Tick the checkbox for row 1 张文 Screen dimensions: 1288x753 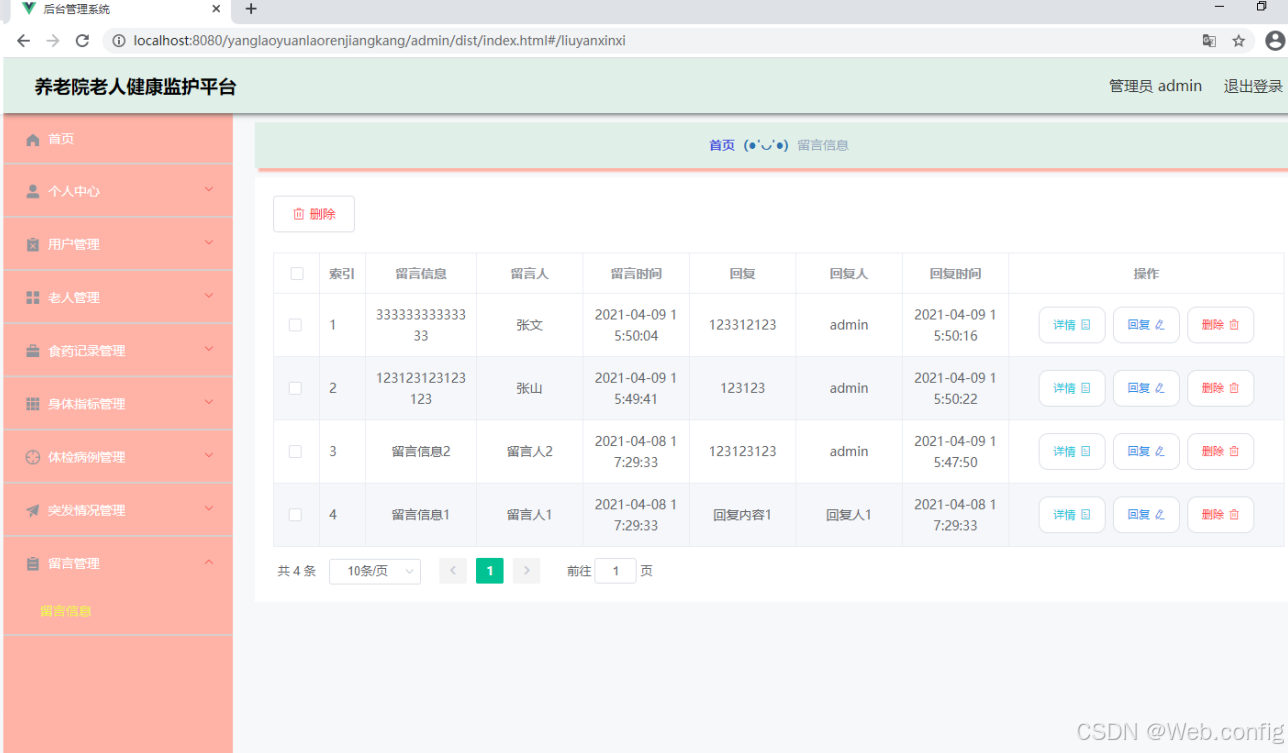click(x=295, y=325)
